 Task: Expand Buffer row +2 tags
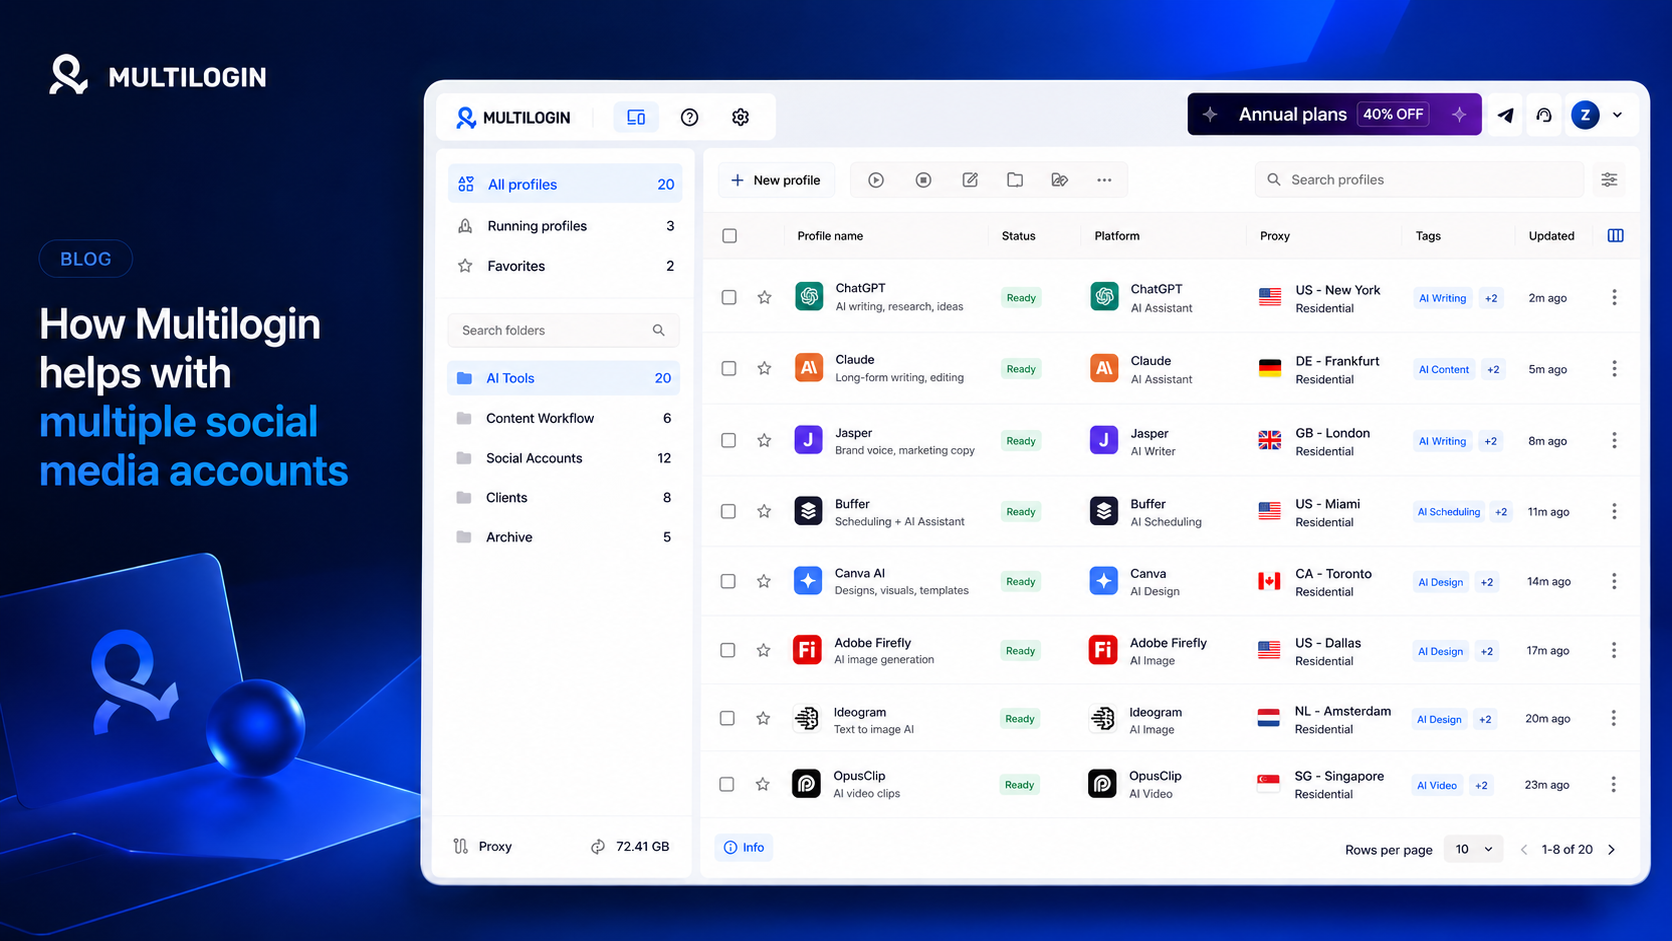pyautogui.click(x=1501, y=512)
